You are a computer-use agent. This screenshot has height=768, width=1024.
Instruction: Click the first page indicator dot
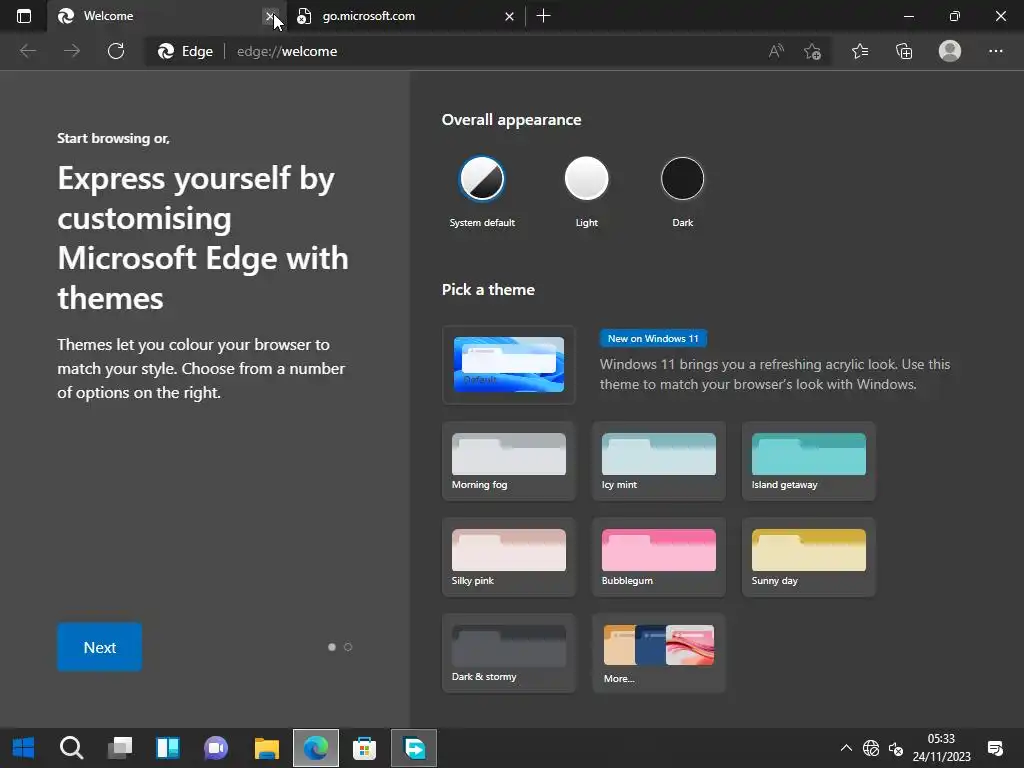[x=332, y=647]
